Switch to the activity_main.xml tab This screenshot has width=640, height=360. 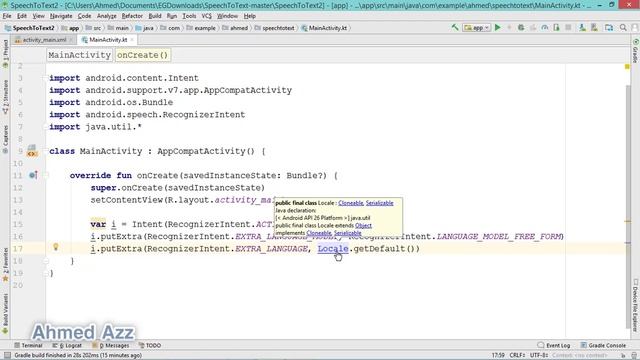[x=44, y=40]
